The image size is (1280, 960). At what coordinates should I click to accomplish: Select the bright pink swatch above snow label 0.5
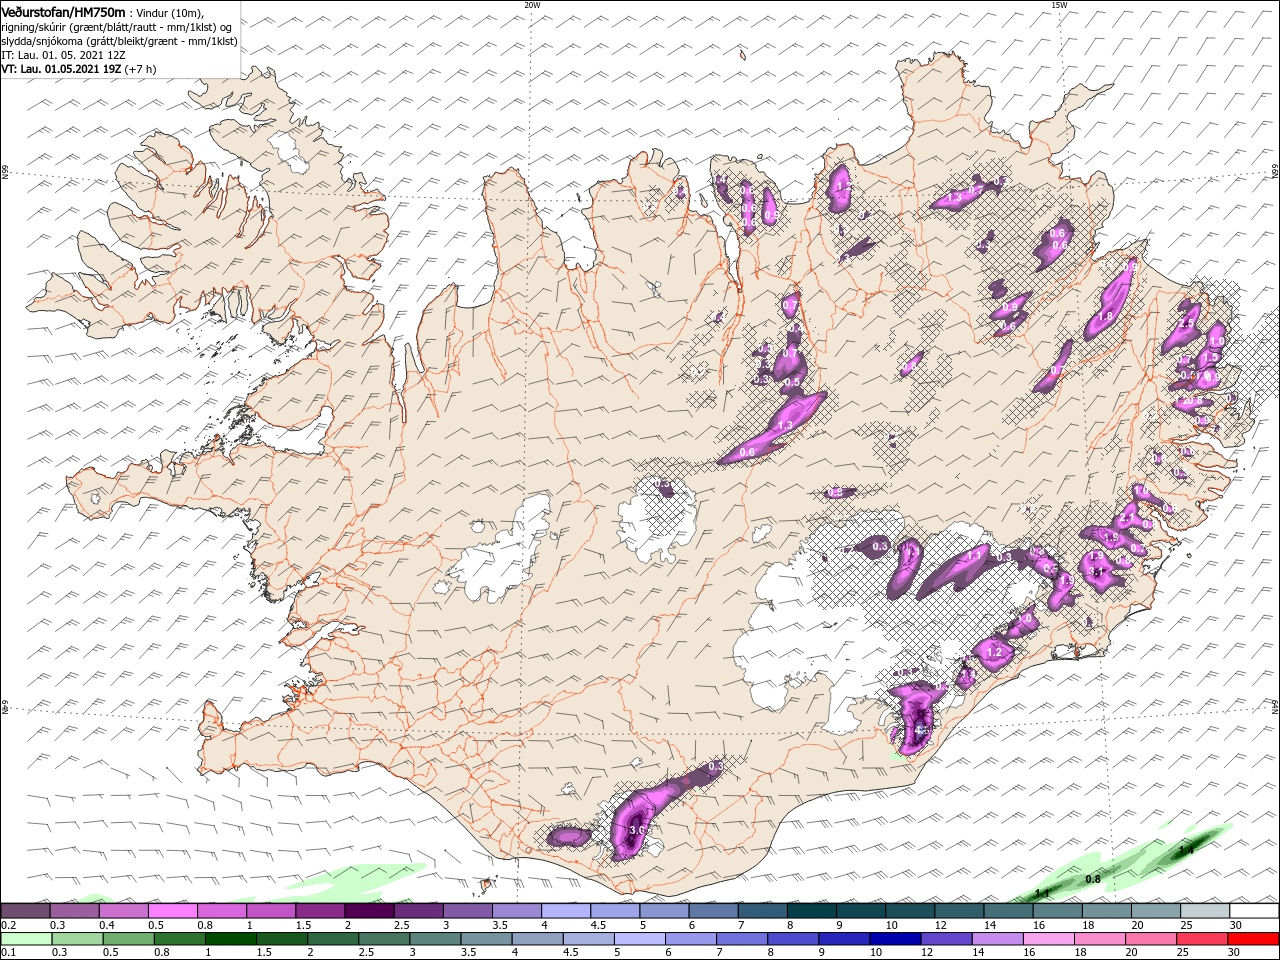(173, 911)
